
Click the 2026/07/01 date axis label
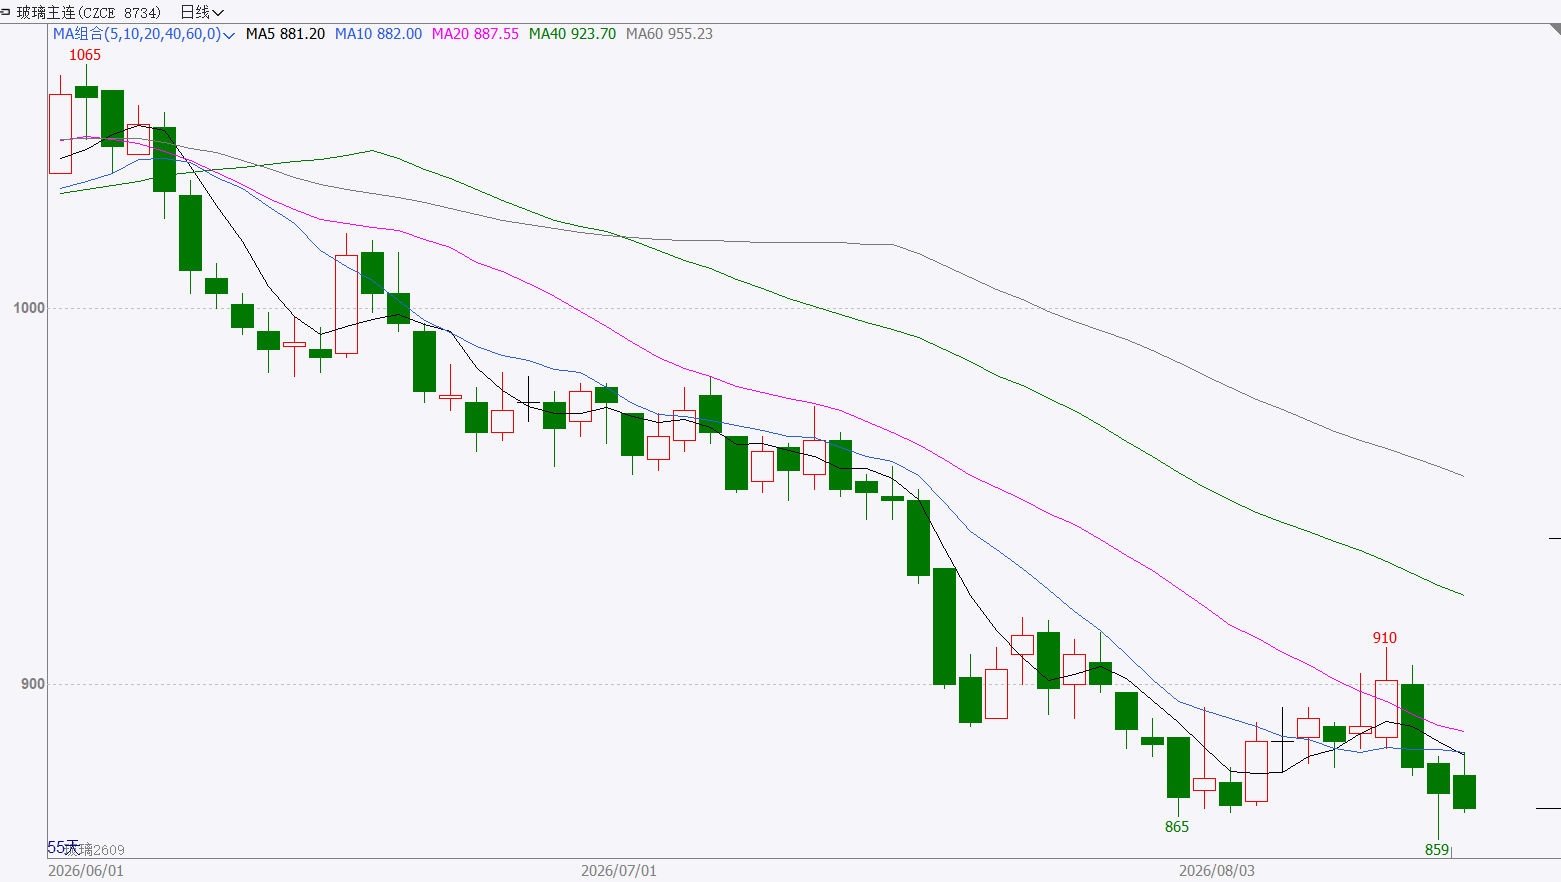click(x=619, y=871)
